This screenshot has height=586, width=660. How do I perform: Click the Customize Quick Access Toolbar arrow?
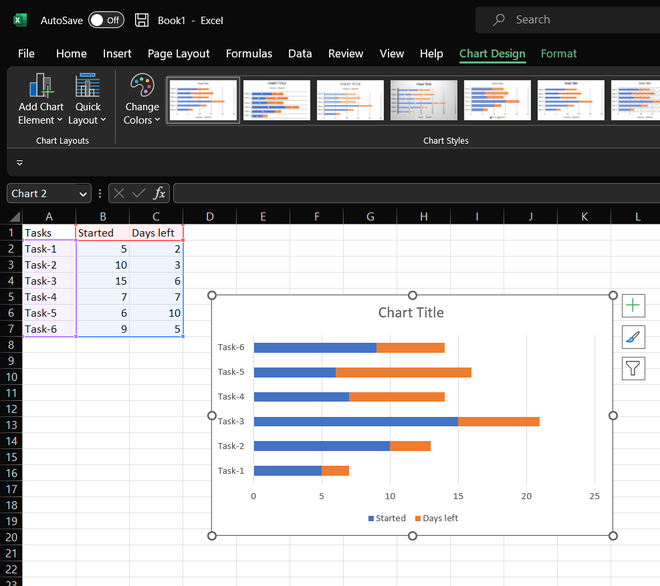pos(19,162)
